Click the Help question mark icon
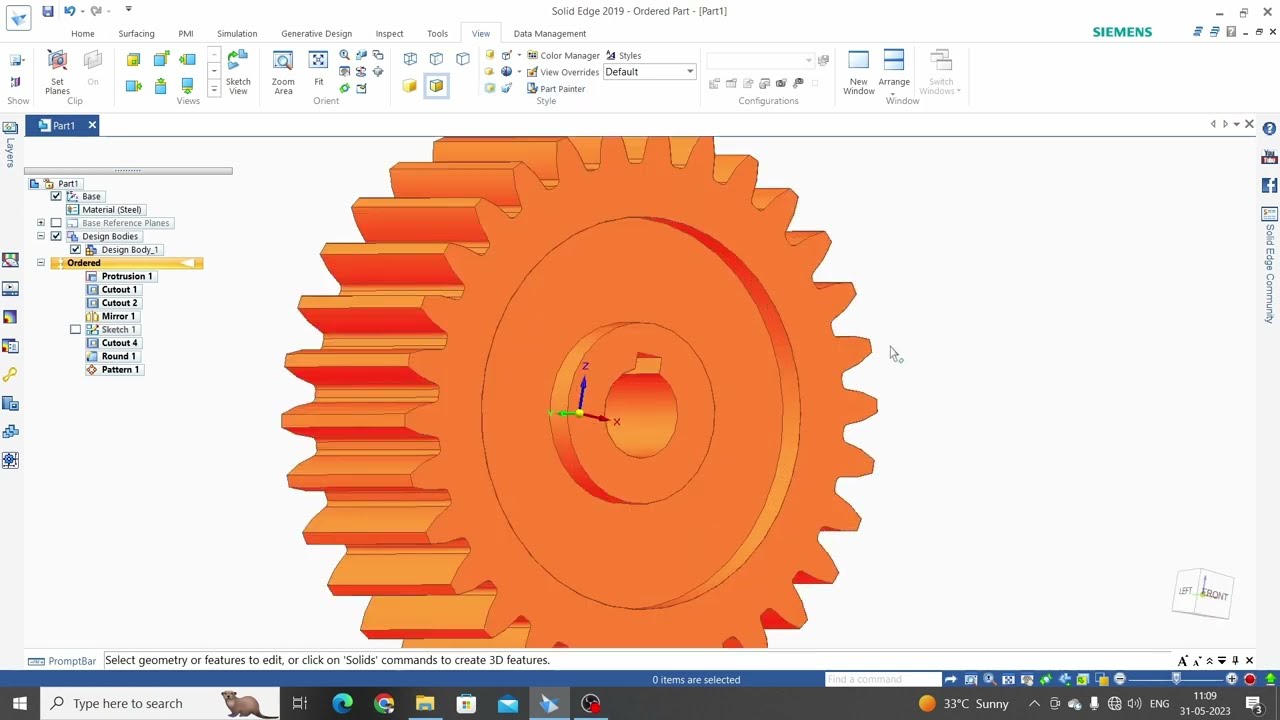The width and height of the screenshot is (1280, 720). (1269, 129)
